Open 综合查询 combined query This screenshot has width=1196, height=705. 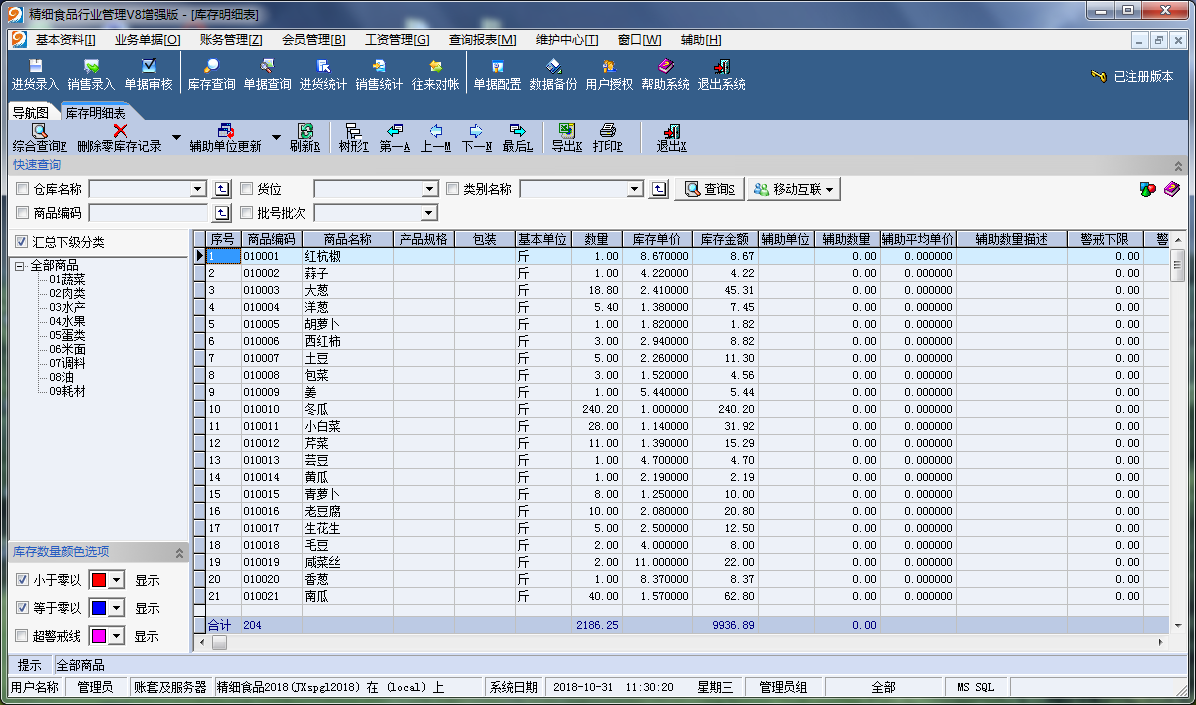[x=40, y=138]
